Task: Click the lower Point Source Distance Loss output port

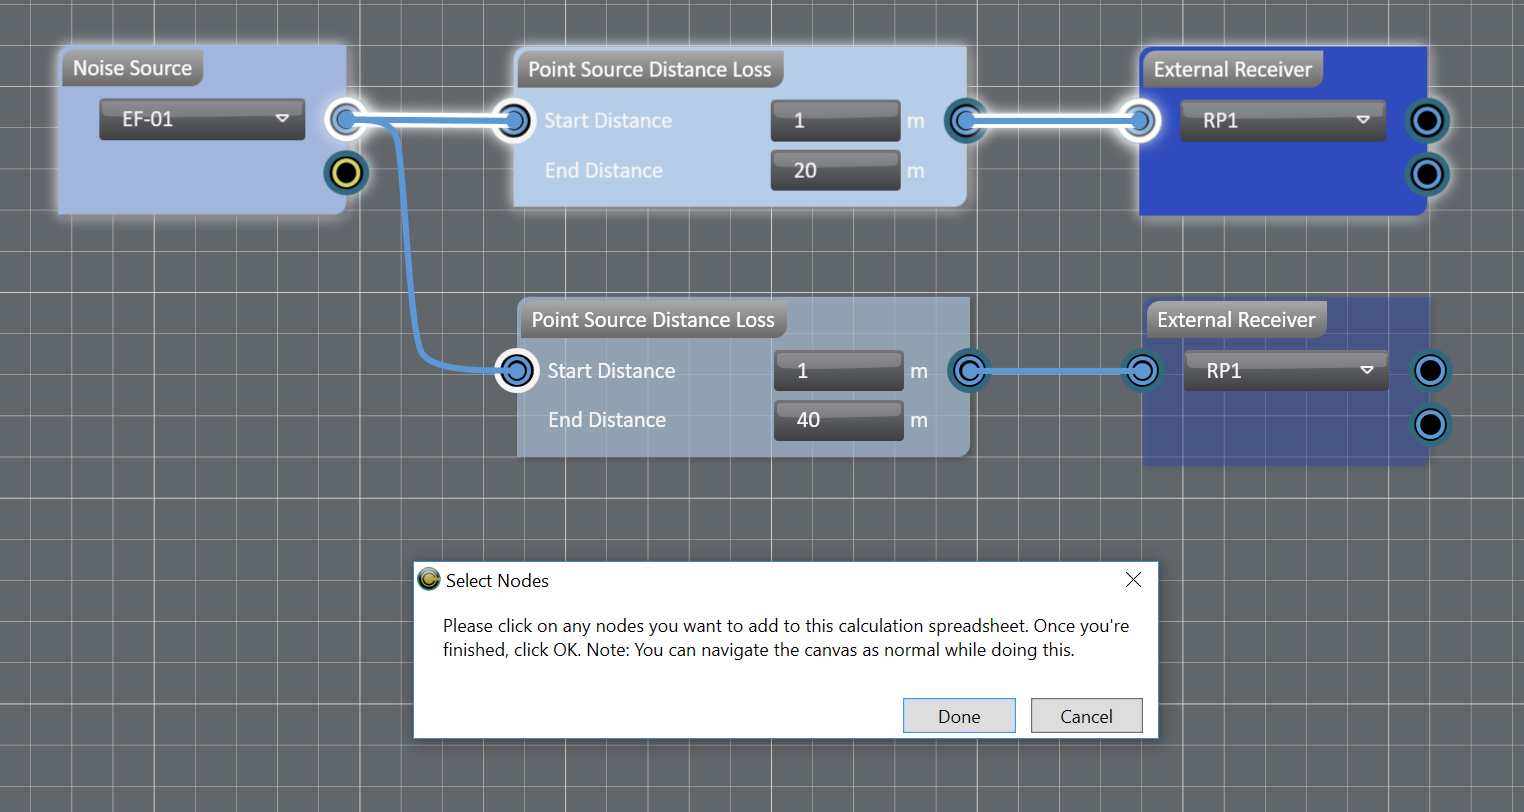Action: [968, 371]
